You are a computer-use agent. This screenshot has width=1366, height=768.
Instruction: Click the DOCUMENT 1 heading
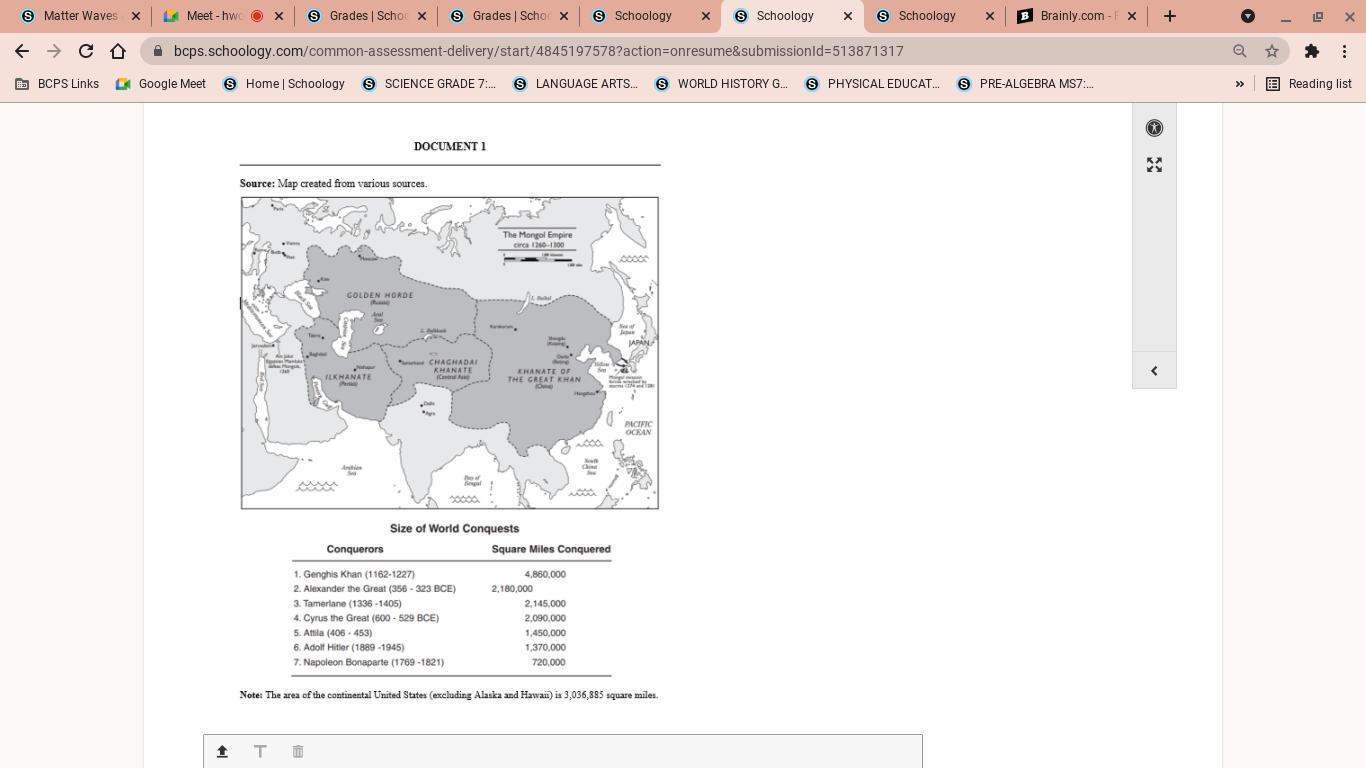click(450, 146)
